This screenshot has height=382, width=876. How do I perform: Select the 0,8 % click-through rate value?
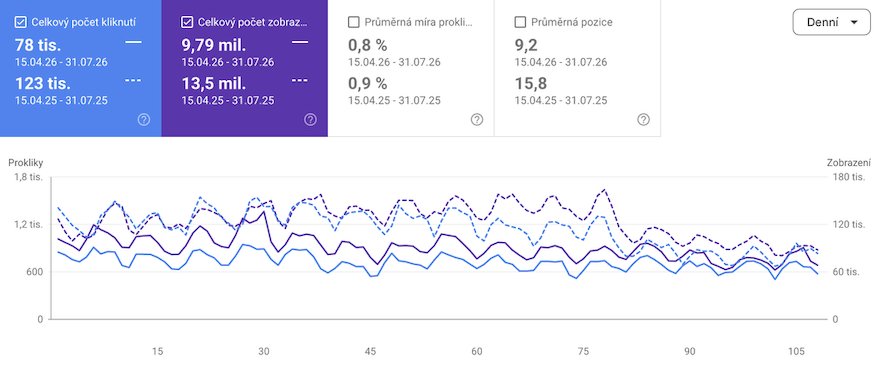click(x=368, y=45)
